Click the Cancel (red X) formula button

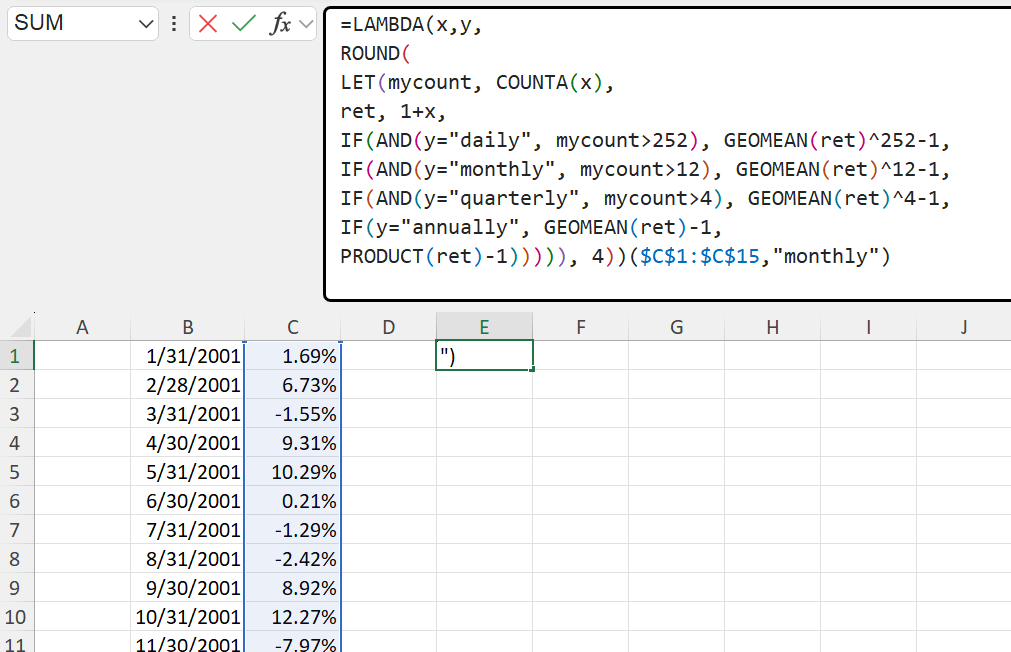[208, 24]
